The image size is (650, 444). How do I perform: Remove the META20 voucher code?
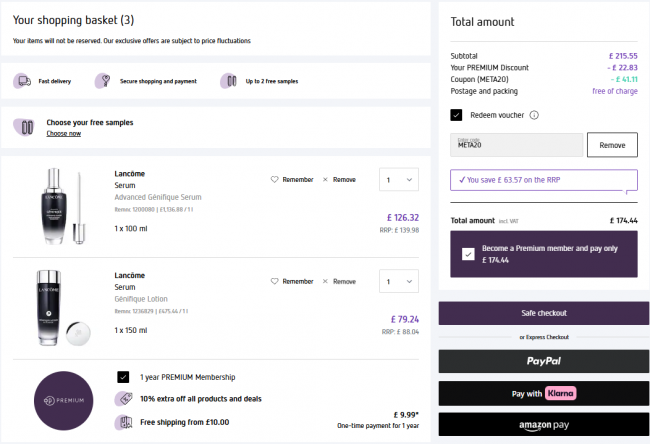tap(612, 145)
